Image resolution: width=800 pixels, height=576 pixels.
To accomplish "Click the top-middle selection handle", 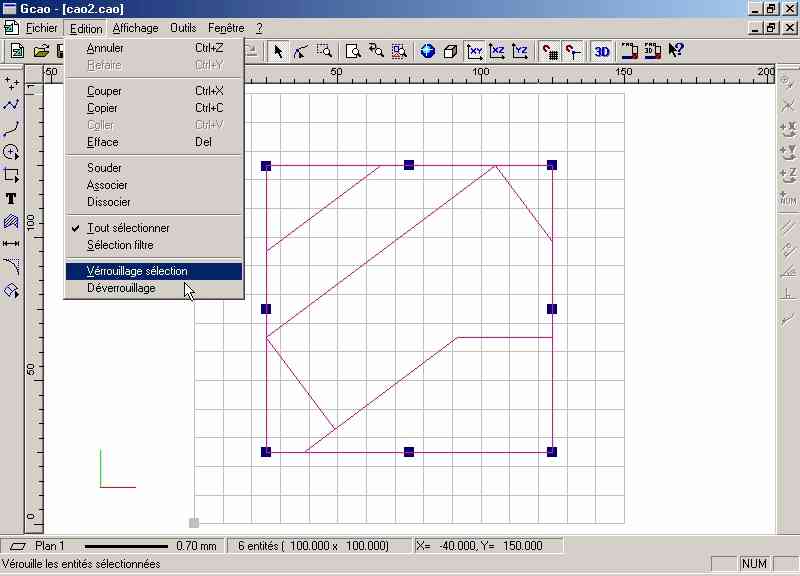I will pos(409,165).
